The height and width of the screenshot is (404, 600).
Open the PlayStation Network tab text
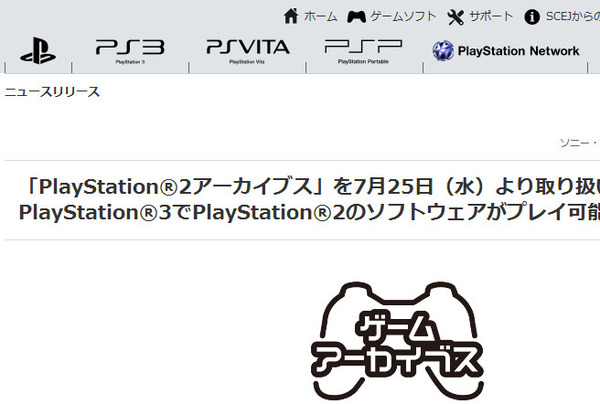(x=518, y=51)
